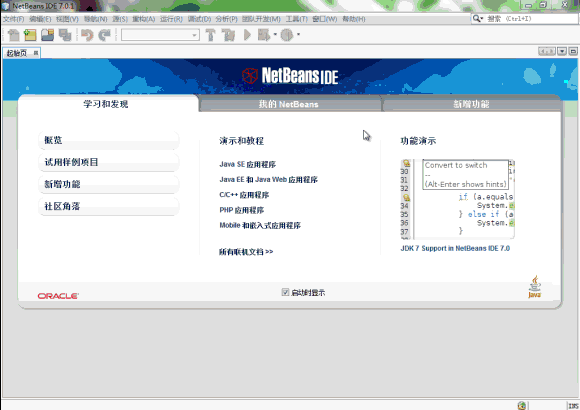Click the INS indicator in status bar
This screenshot has height=410, width=580.
(573, 406)
